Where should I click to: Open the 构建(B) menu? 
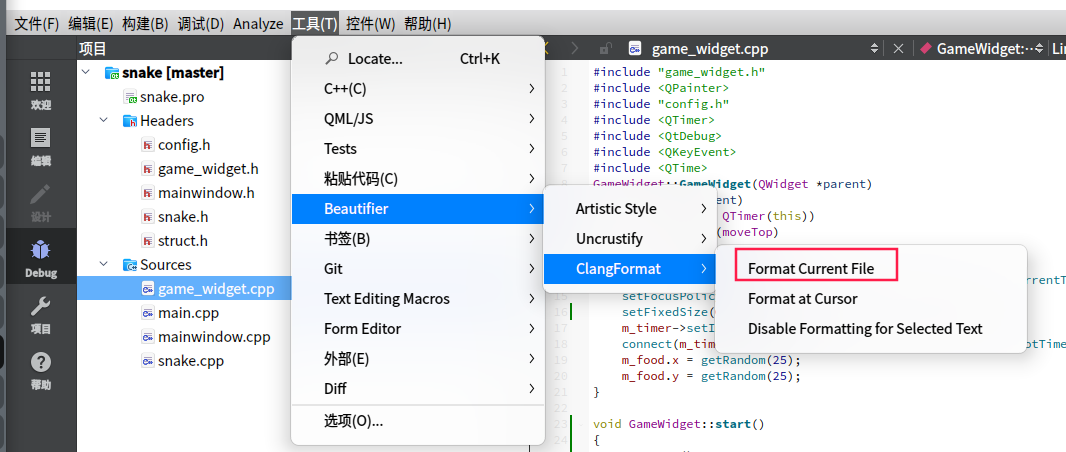click(145, 24)
